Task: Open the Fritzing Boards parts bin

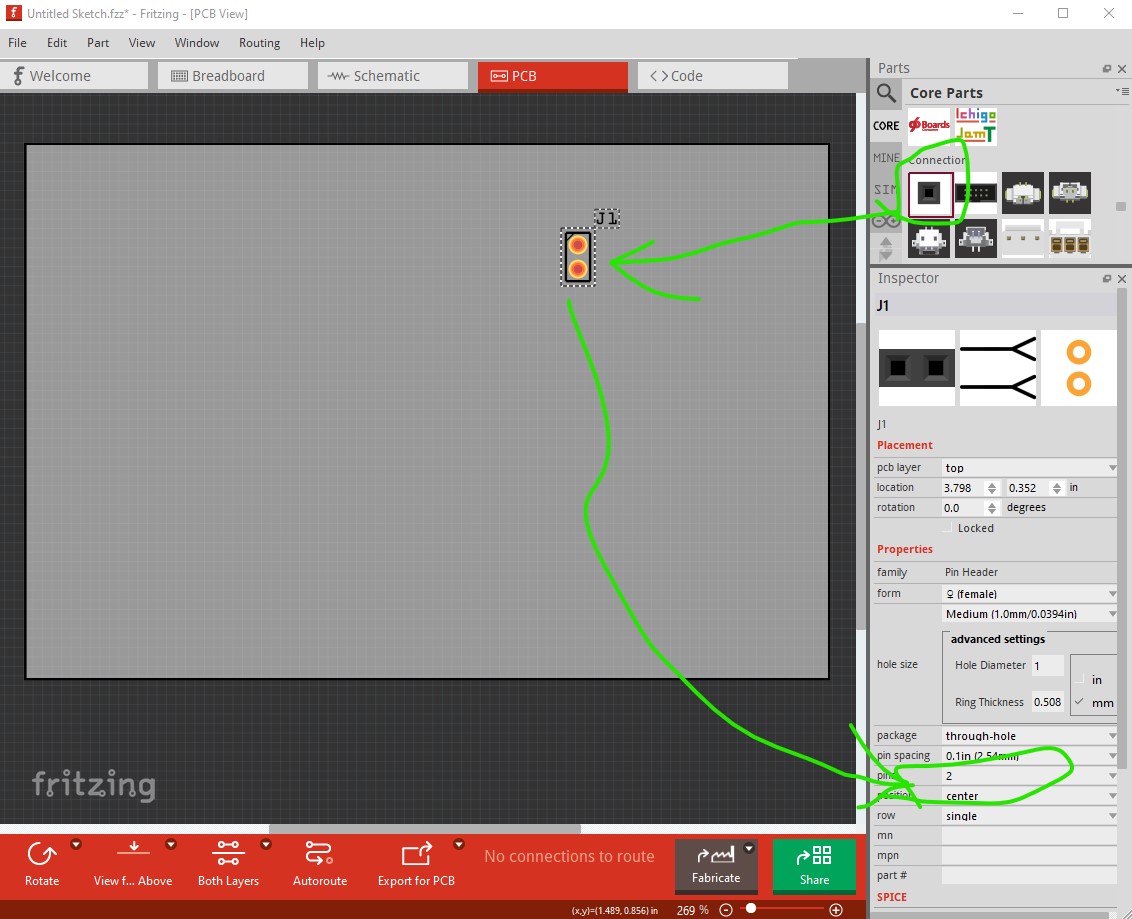Action: coord(929,126)
